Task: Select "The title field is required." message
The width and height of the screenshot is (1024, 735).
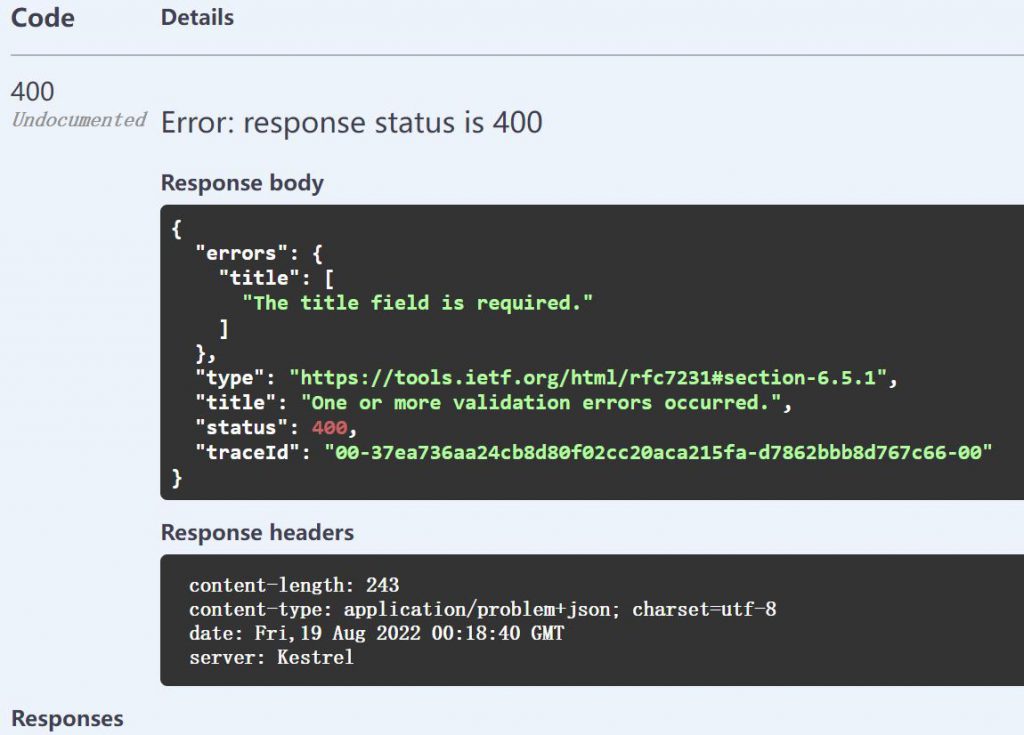Action: tap(417, 302)
